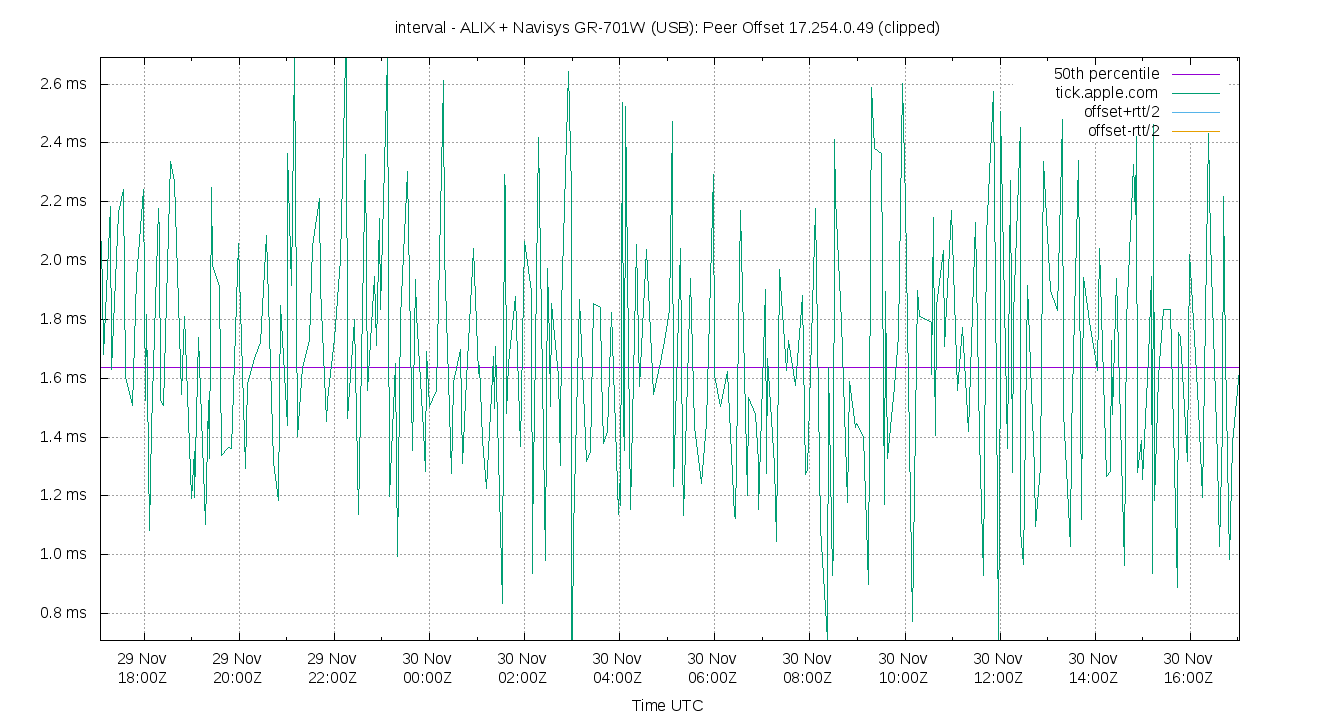Select the 'tick.apple.com' legend label
The height and width of the screenshot is (720, 1340).
(1107, 93)
